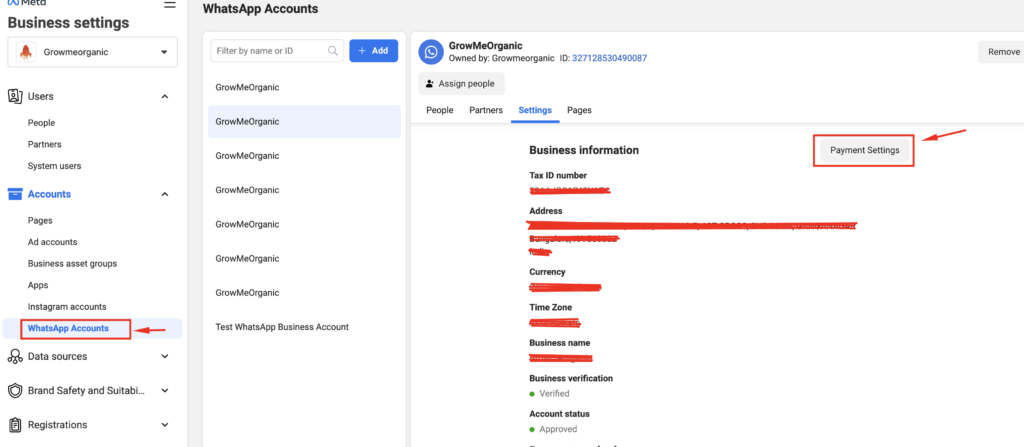Open Pages under Accounts
Screen dimensions: 1024x447
coord(40,221)
